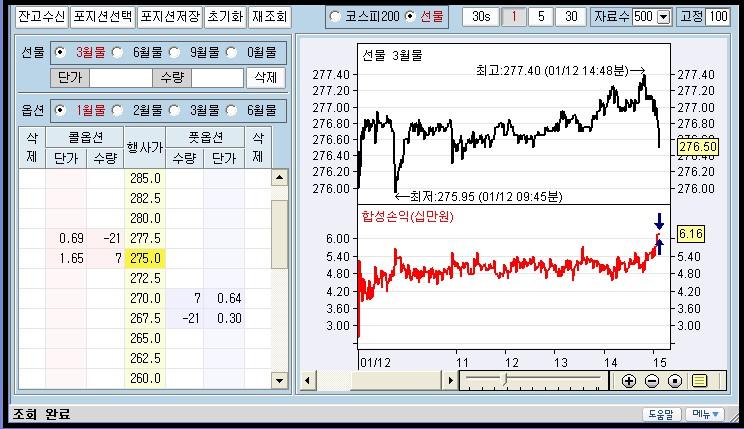Select the 코스피200 radio button
Viewport: 744px width, 429px height.
point(335,17)
